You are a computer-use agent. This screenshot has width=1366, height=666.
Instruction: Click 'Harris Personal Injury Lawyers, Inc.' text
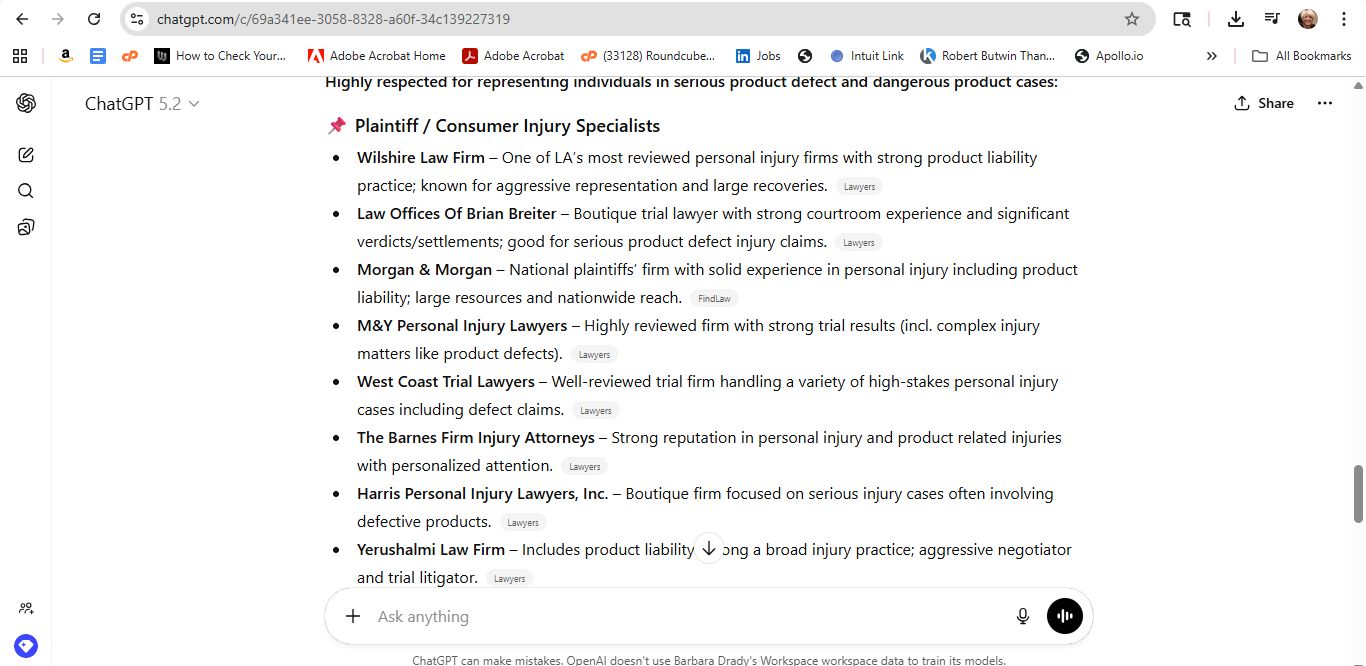tap(482, 494)
